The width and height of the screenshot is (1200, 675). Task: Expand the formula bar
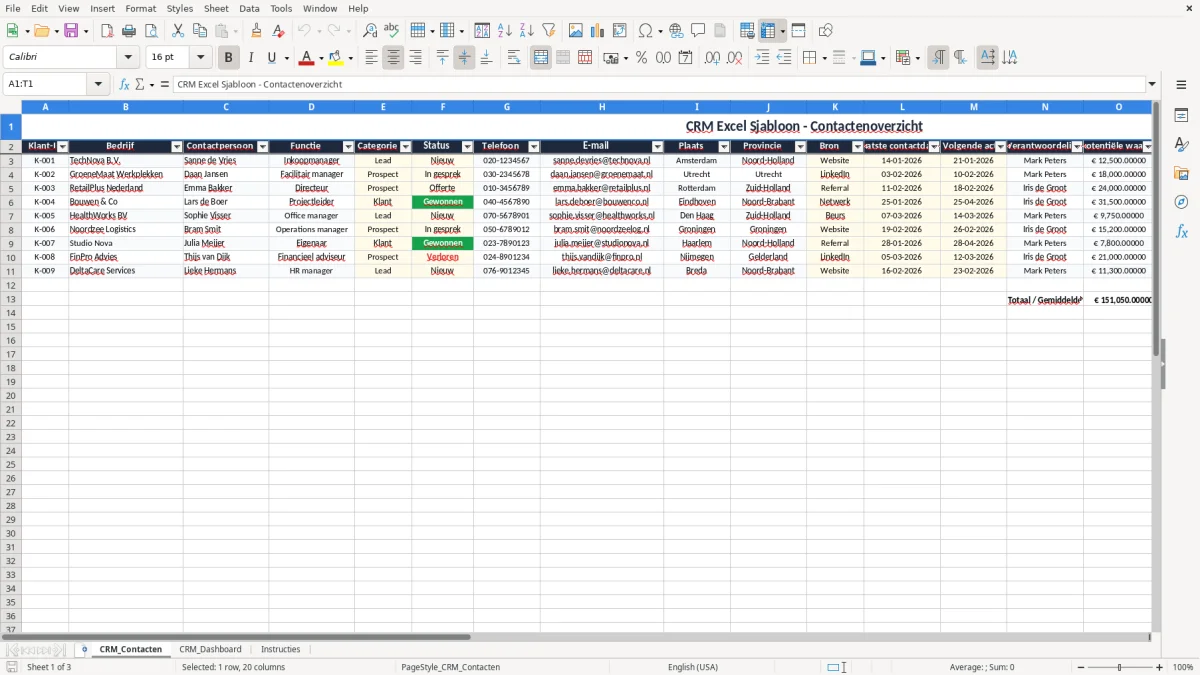click(x=1152, y=84)
